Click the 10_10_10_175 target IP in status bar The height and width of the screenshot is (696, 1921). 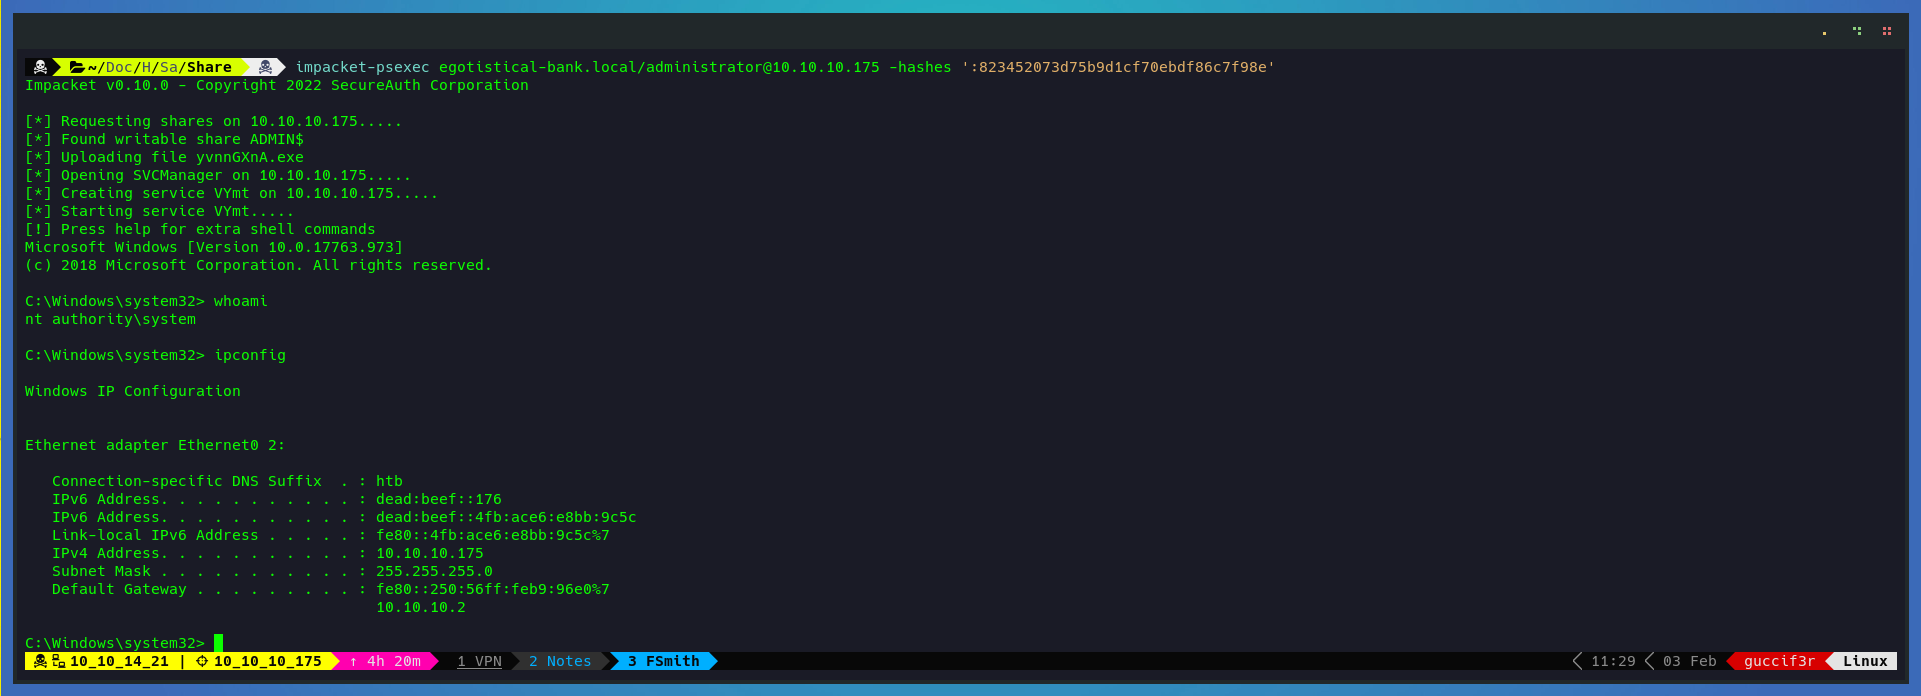tap(268, 661)
